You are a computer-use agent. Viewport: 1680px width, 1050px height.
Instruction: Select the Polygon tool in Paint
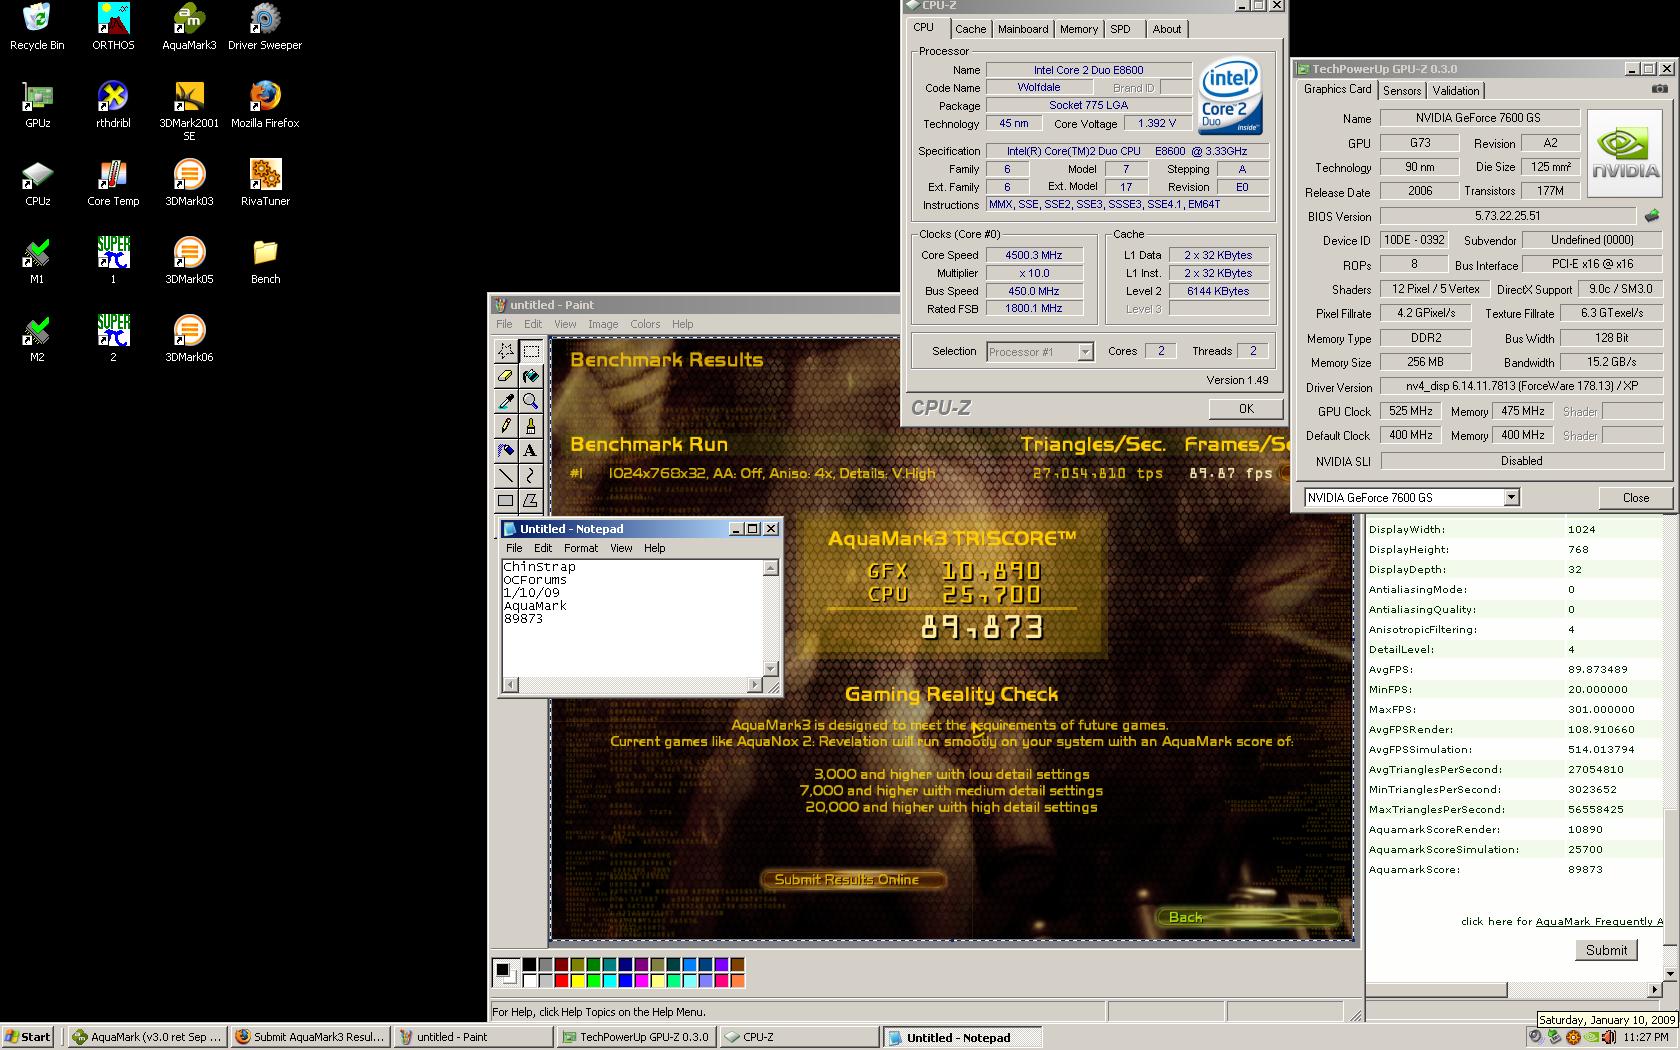point(531,501)
